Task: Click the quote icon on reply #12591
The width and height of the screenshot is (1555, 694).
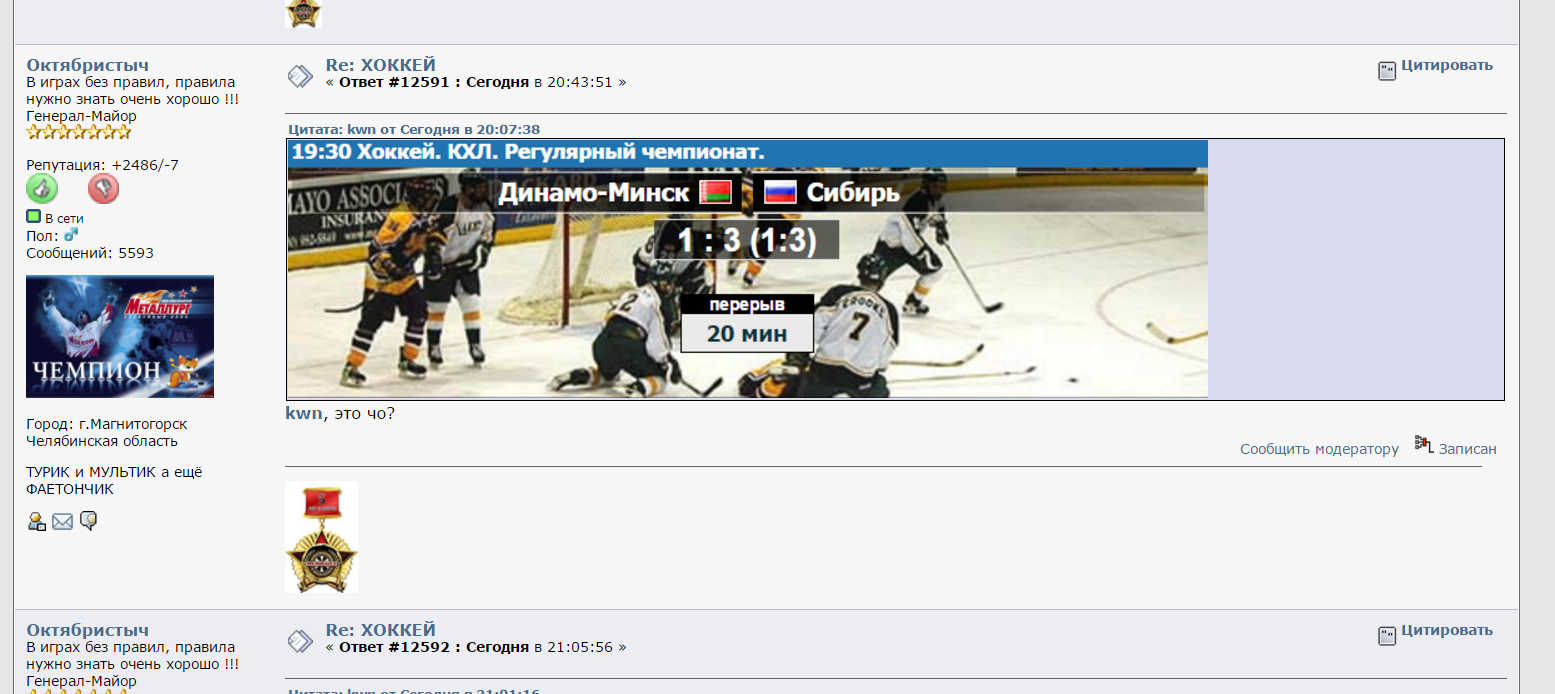Action: pos(1387,70)
